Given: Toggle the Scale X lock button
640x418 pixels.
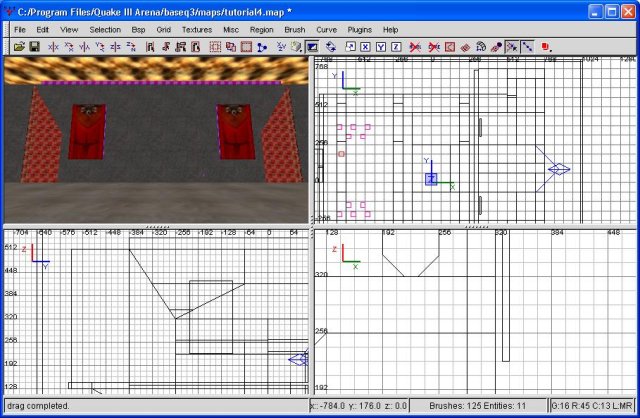Looking at the screenshot, I should coord(365,47).
